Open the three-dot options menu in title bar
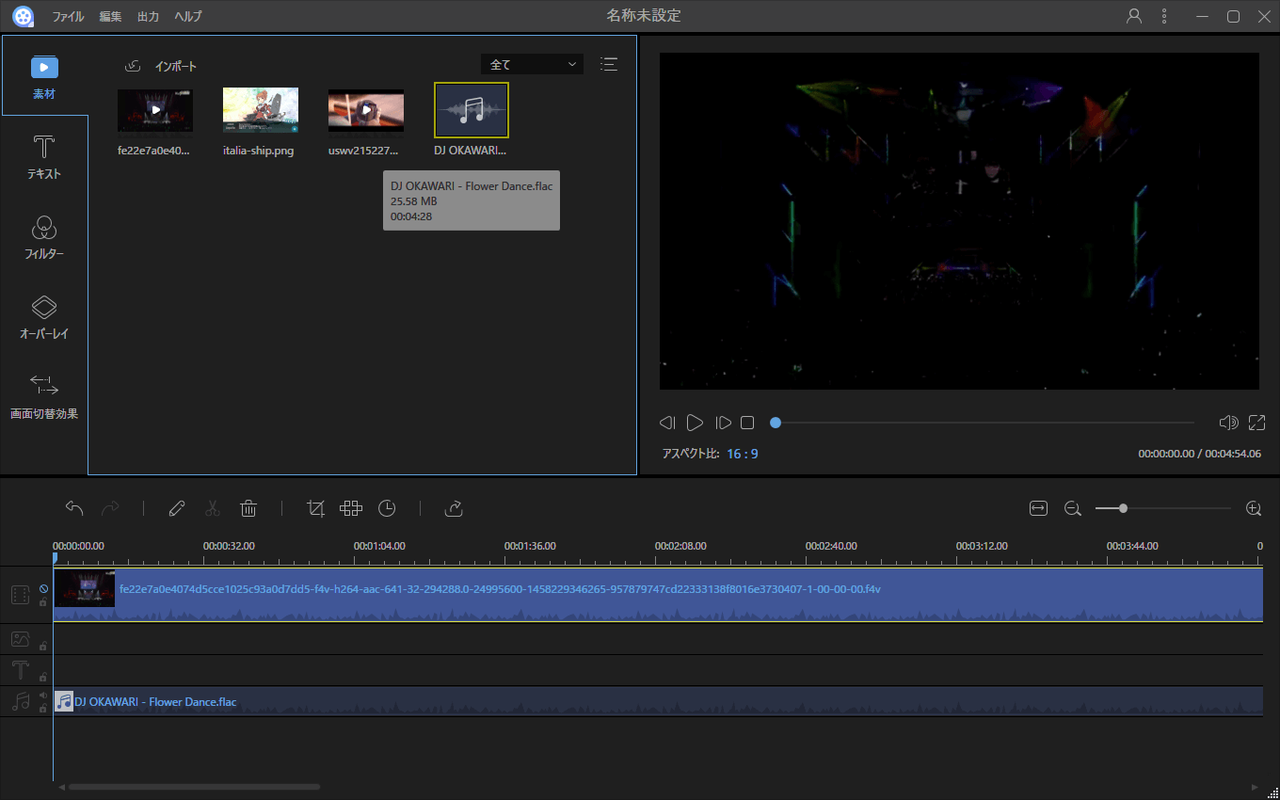Viewport: 1280px width, 800px height. (1164, 17)
